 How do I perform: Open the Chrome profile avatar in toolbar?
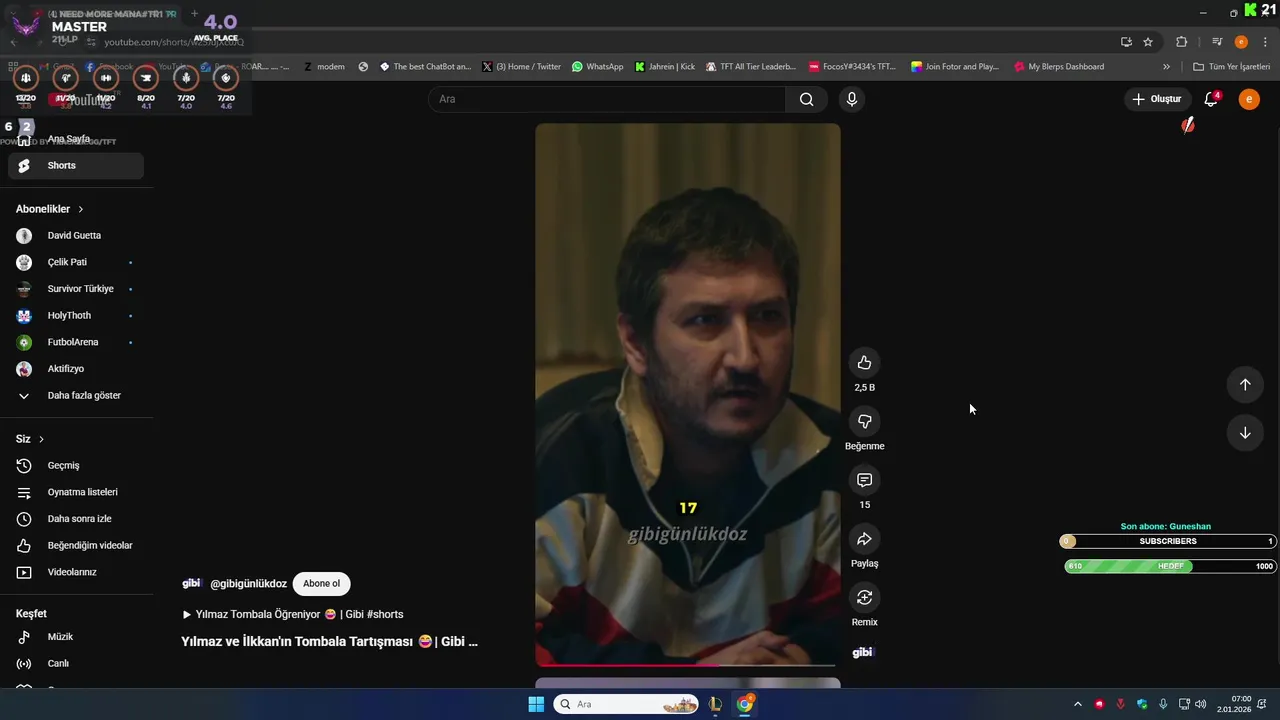pos(1241,42)
